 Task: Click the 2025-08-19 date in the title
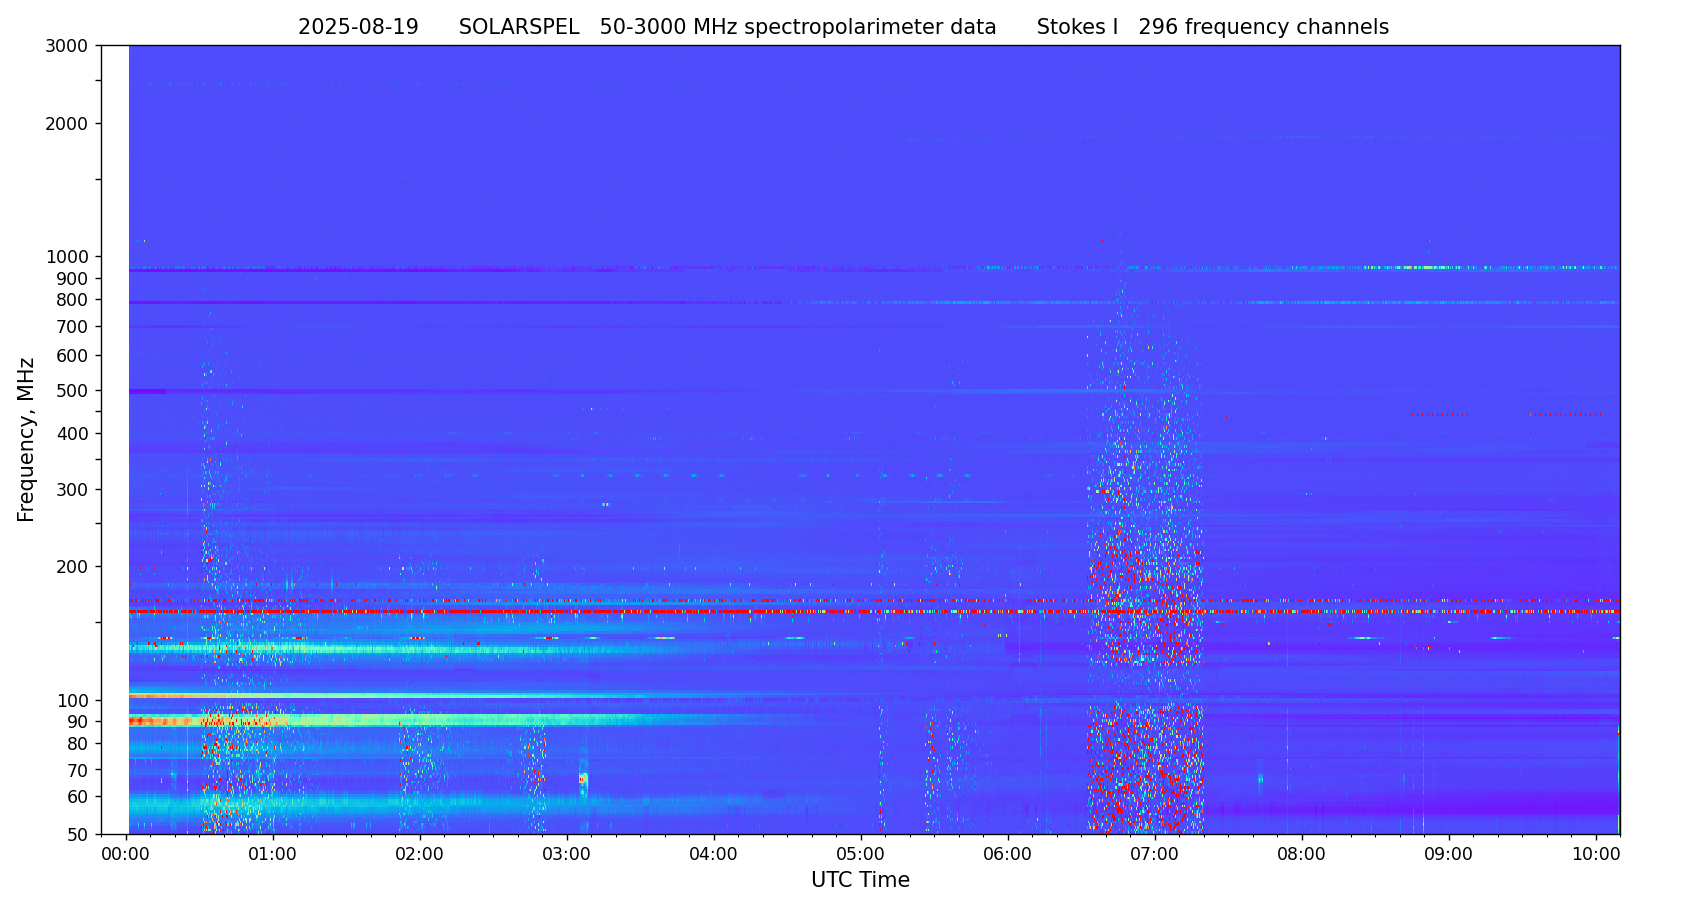click(x=358, y=28)
